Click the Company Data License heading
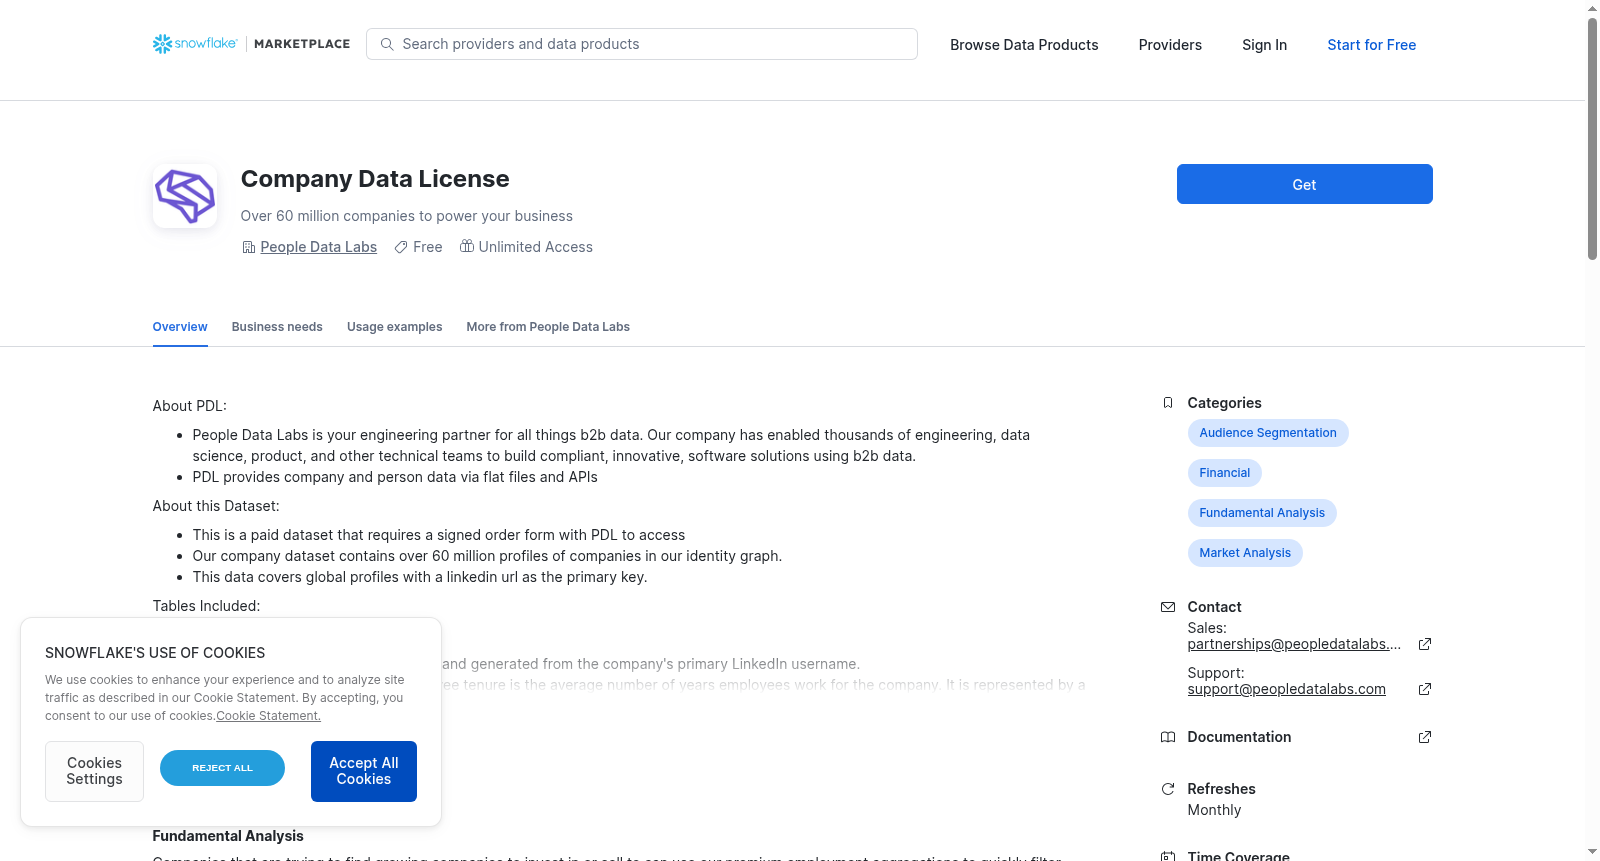 point(375,179)
